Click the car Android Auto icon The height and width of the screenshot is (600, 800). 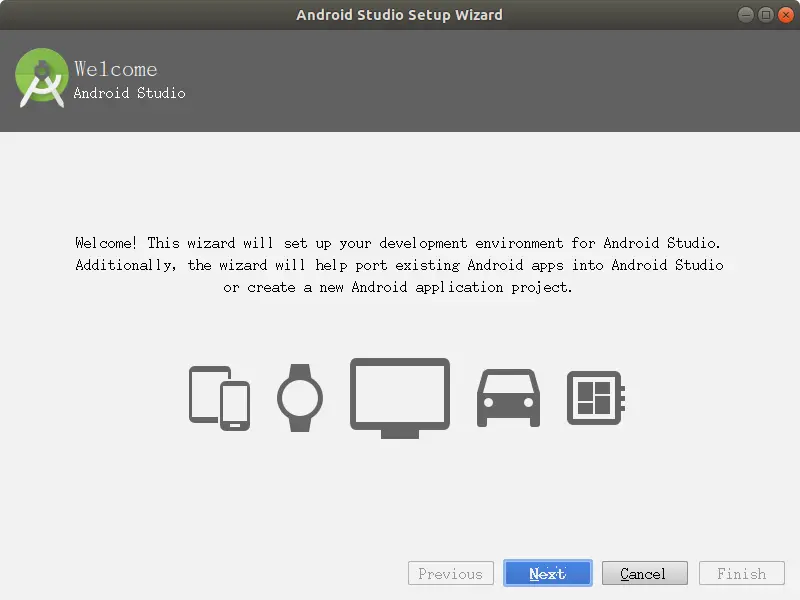coord(508,398)
